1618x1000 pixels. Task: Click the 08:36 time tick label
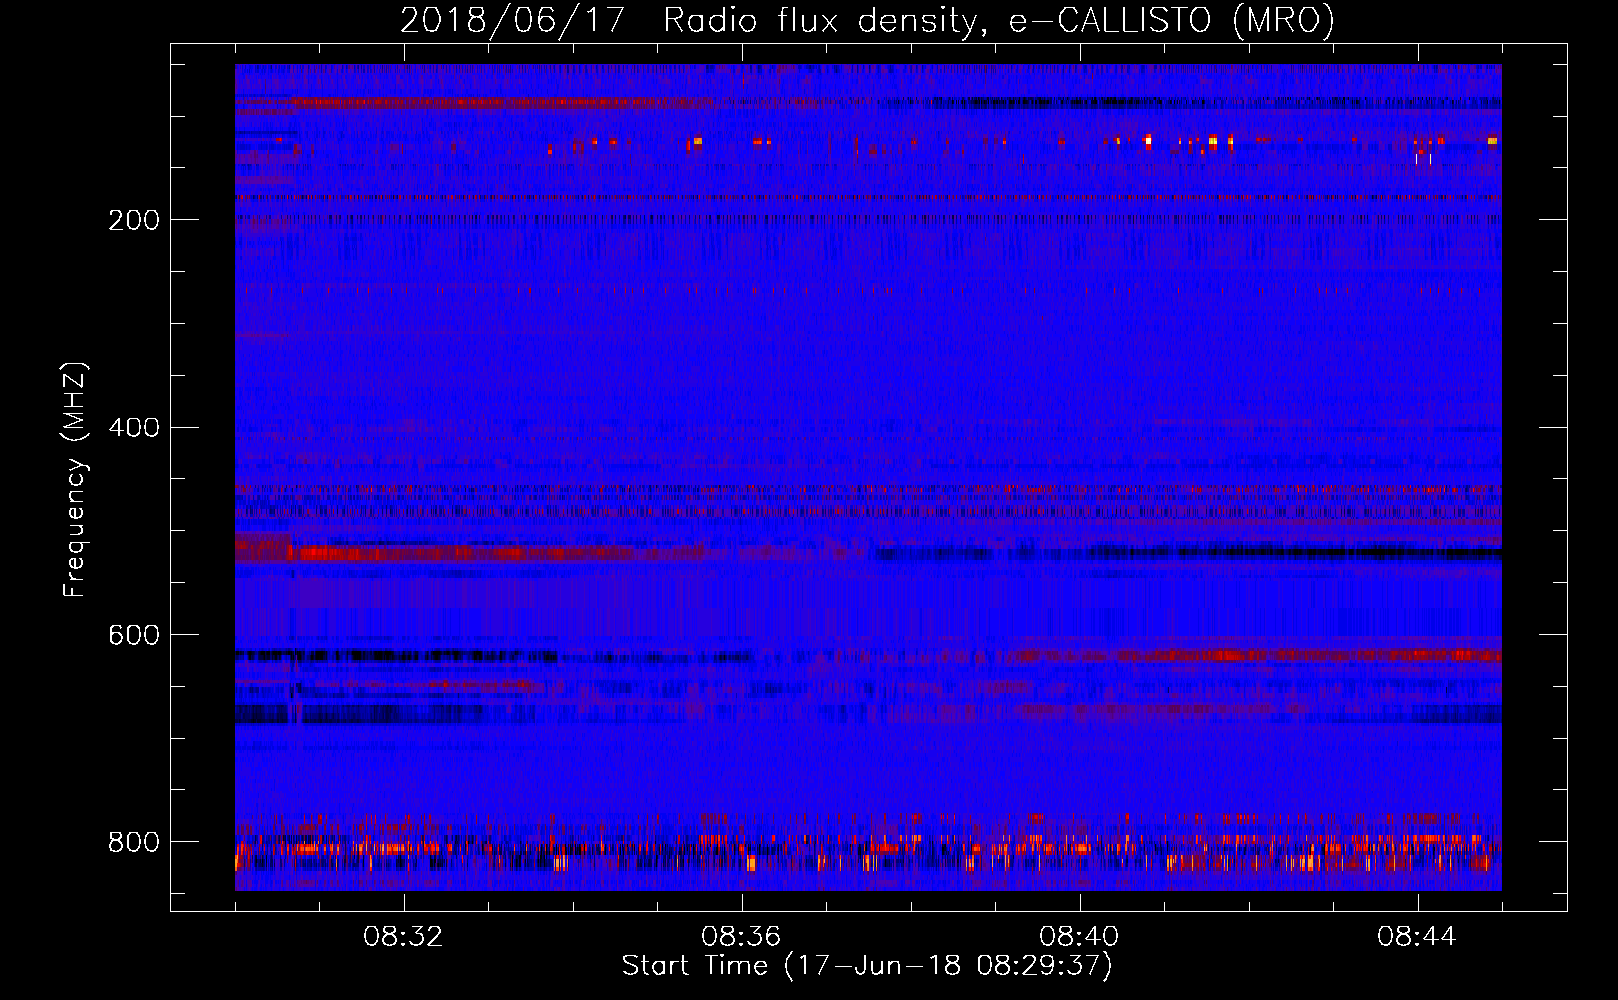742,937
